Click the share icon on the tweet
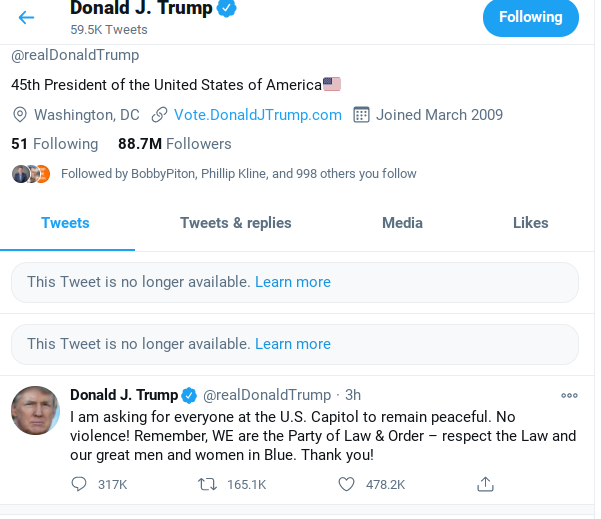601x519 pixels. (485, 484)
